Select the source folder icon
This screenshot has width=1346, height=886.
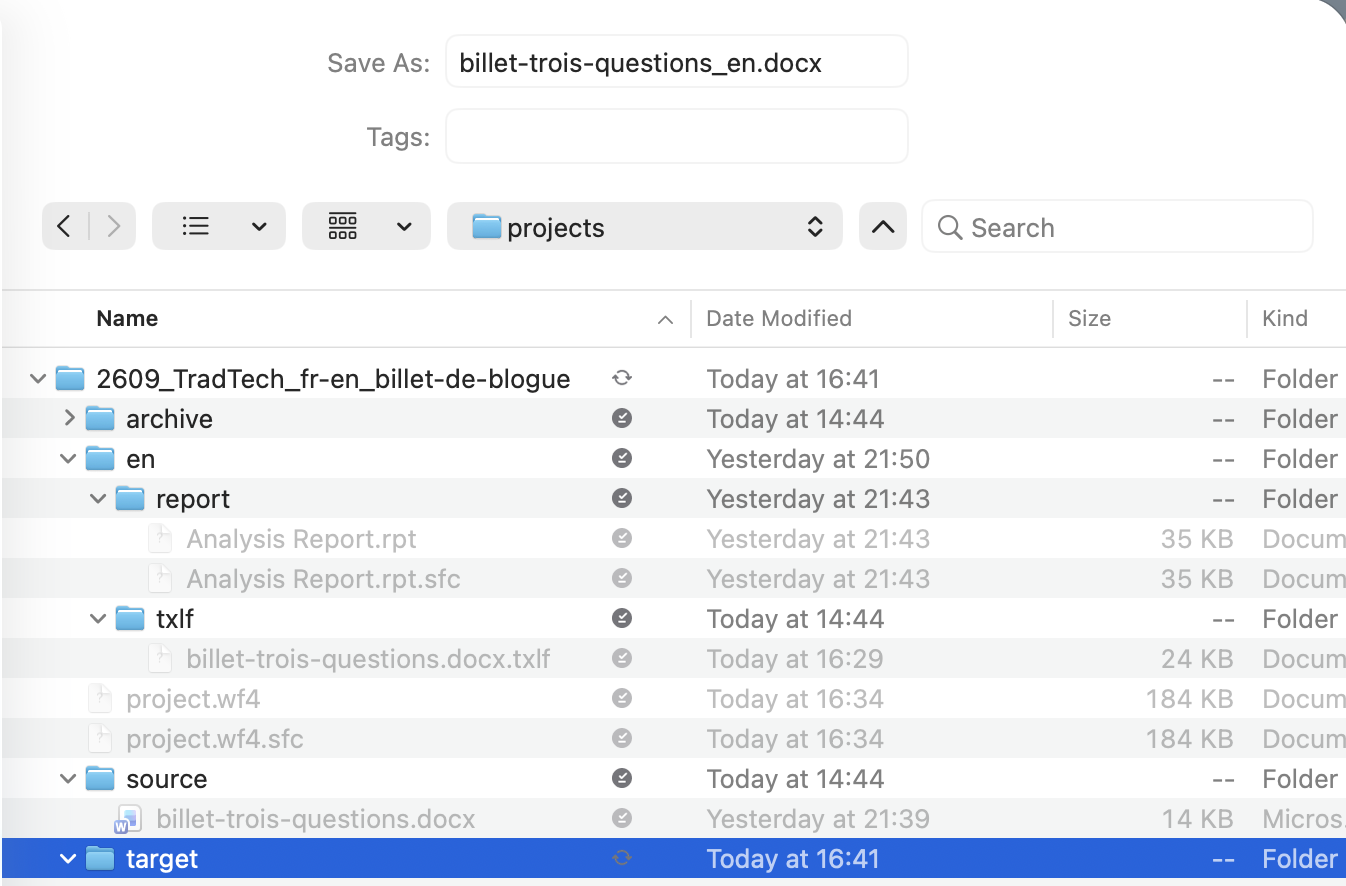(100, 778)
